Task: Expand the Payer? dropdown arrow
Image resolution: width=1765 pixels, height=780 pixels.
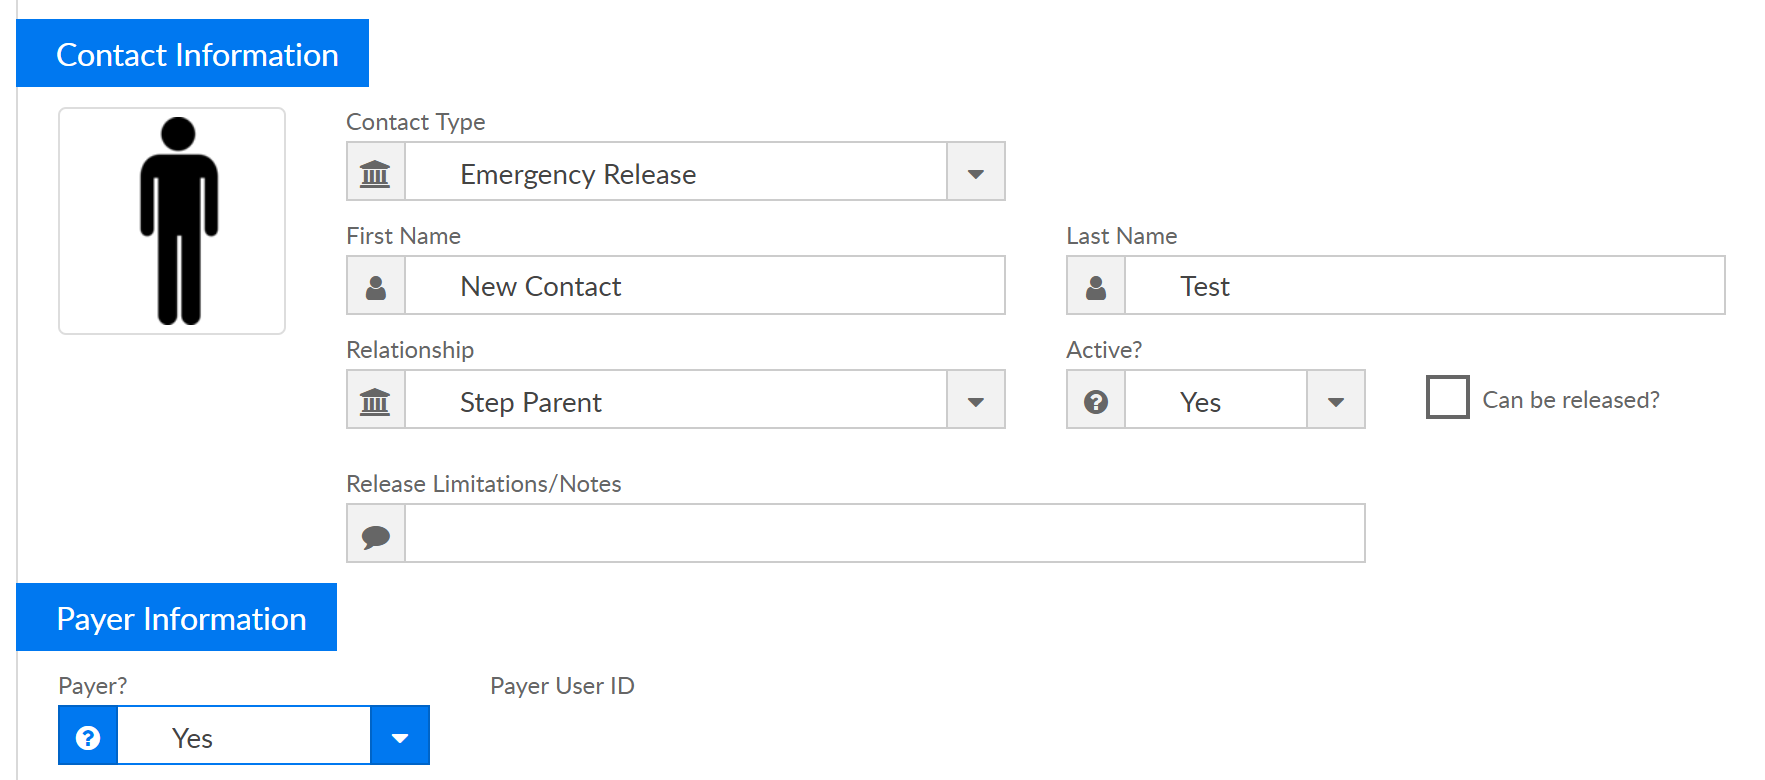Action: pyautogui.click(x=400, y=737)
